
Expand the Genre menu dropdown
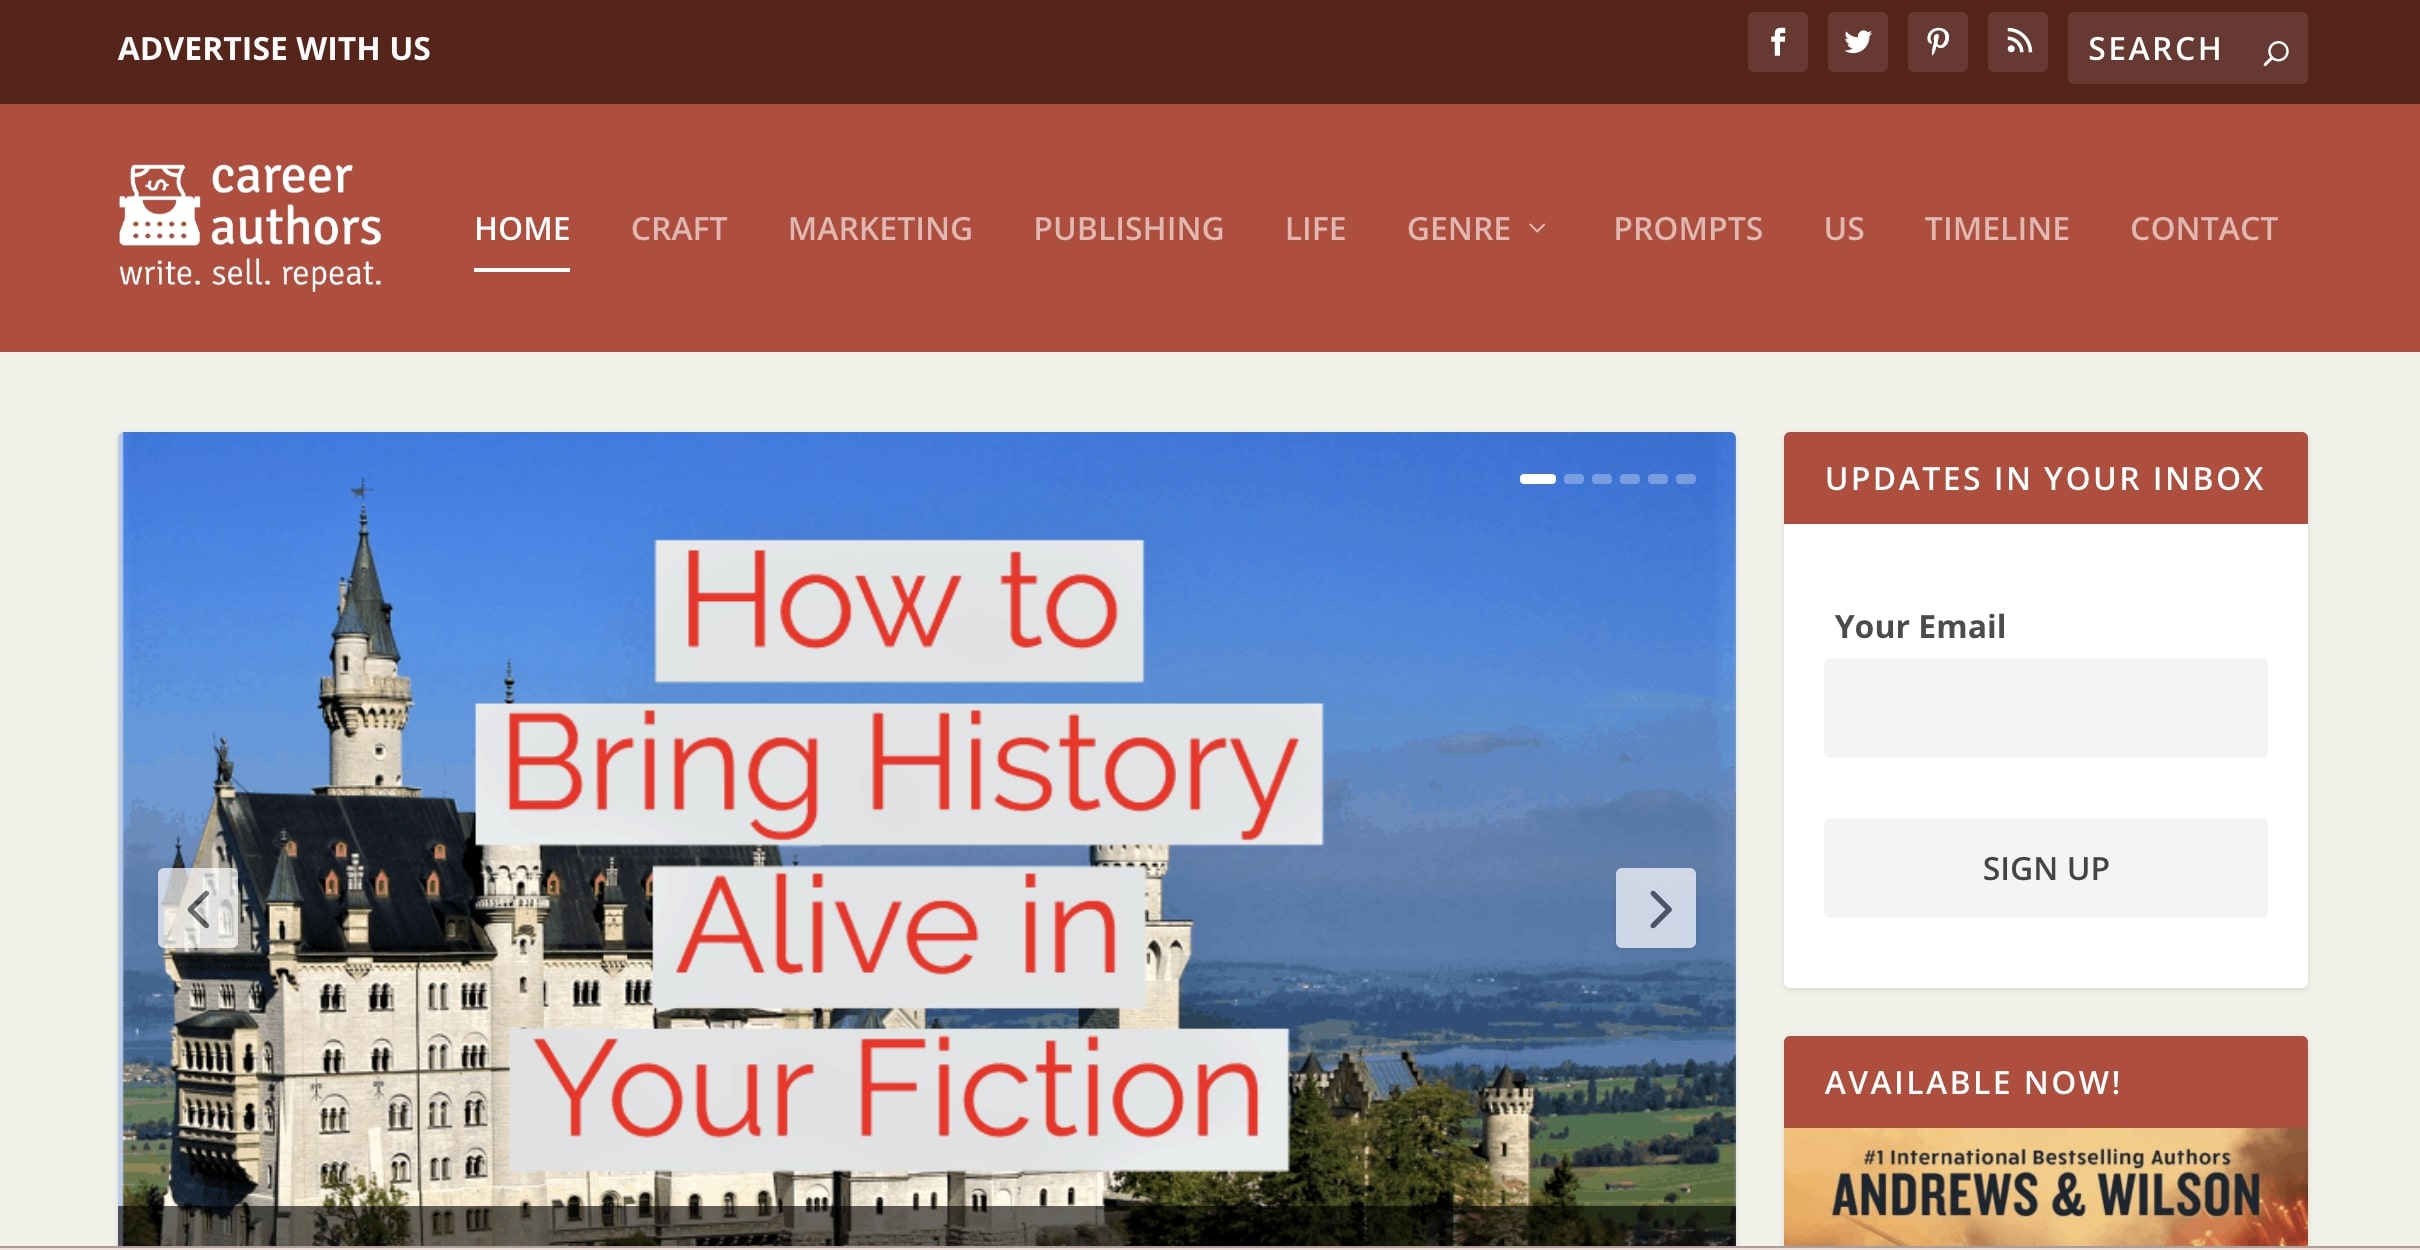pyautogui.click(x=1476, y=229)
